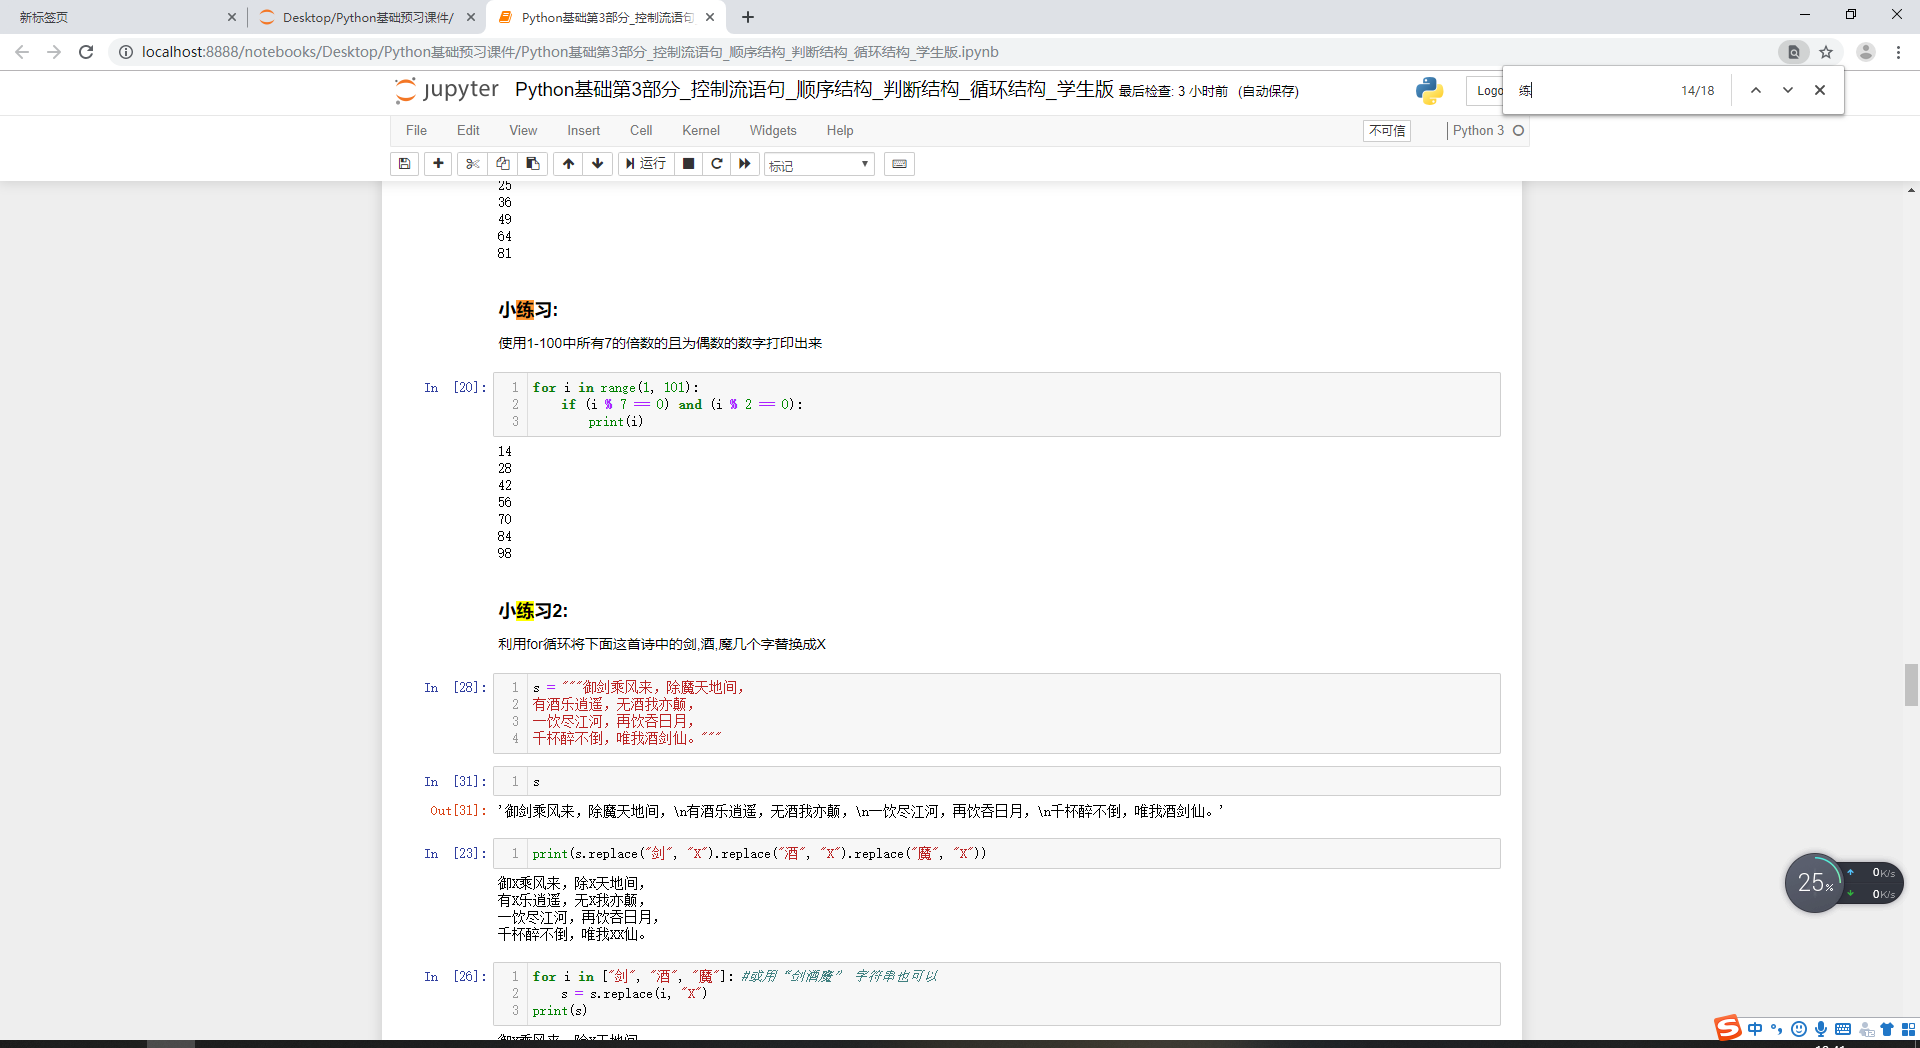Viewport: 1920px width, 1048px height.
Task: Open a new browser tab
Action: 748,17
